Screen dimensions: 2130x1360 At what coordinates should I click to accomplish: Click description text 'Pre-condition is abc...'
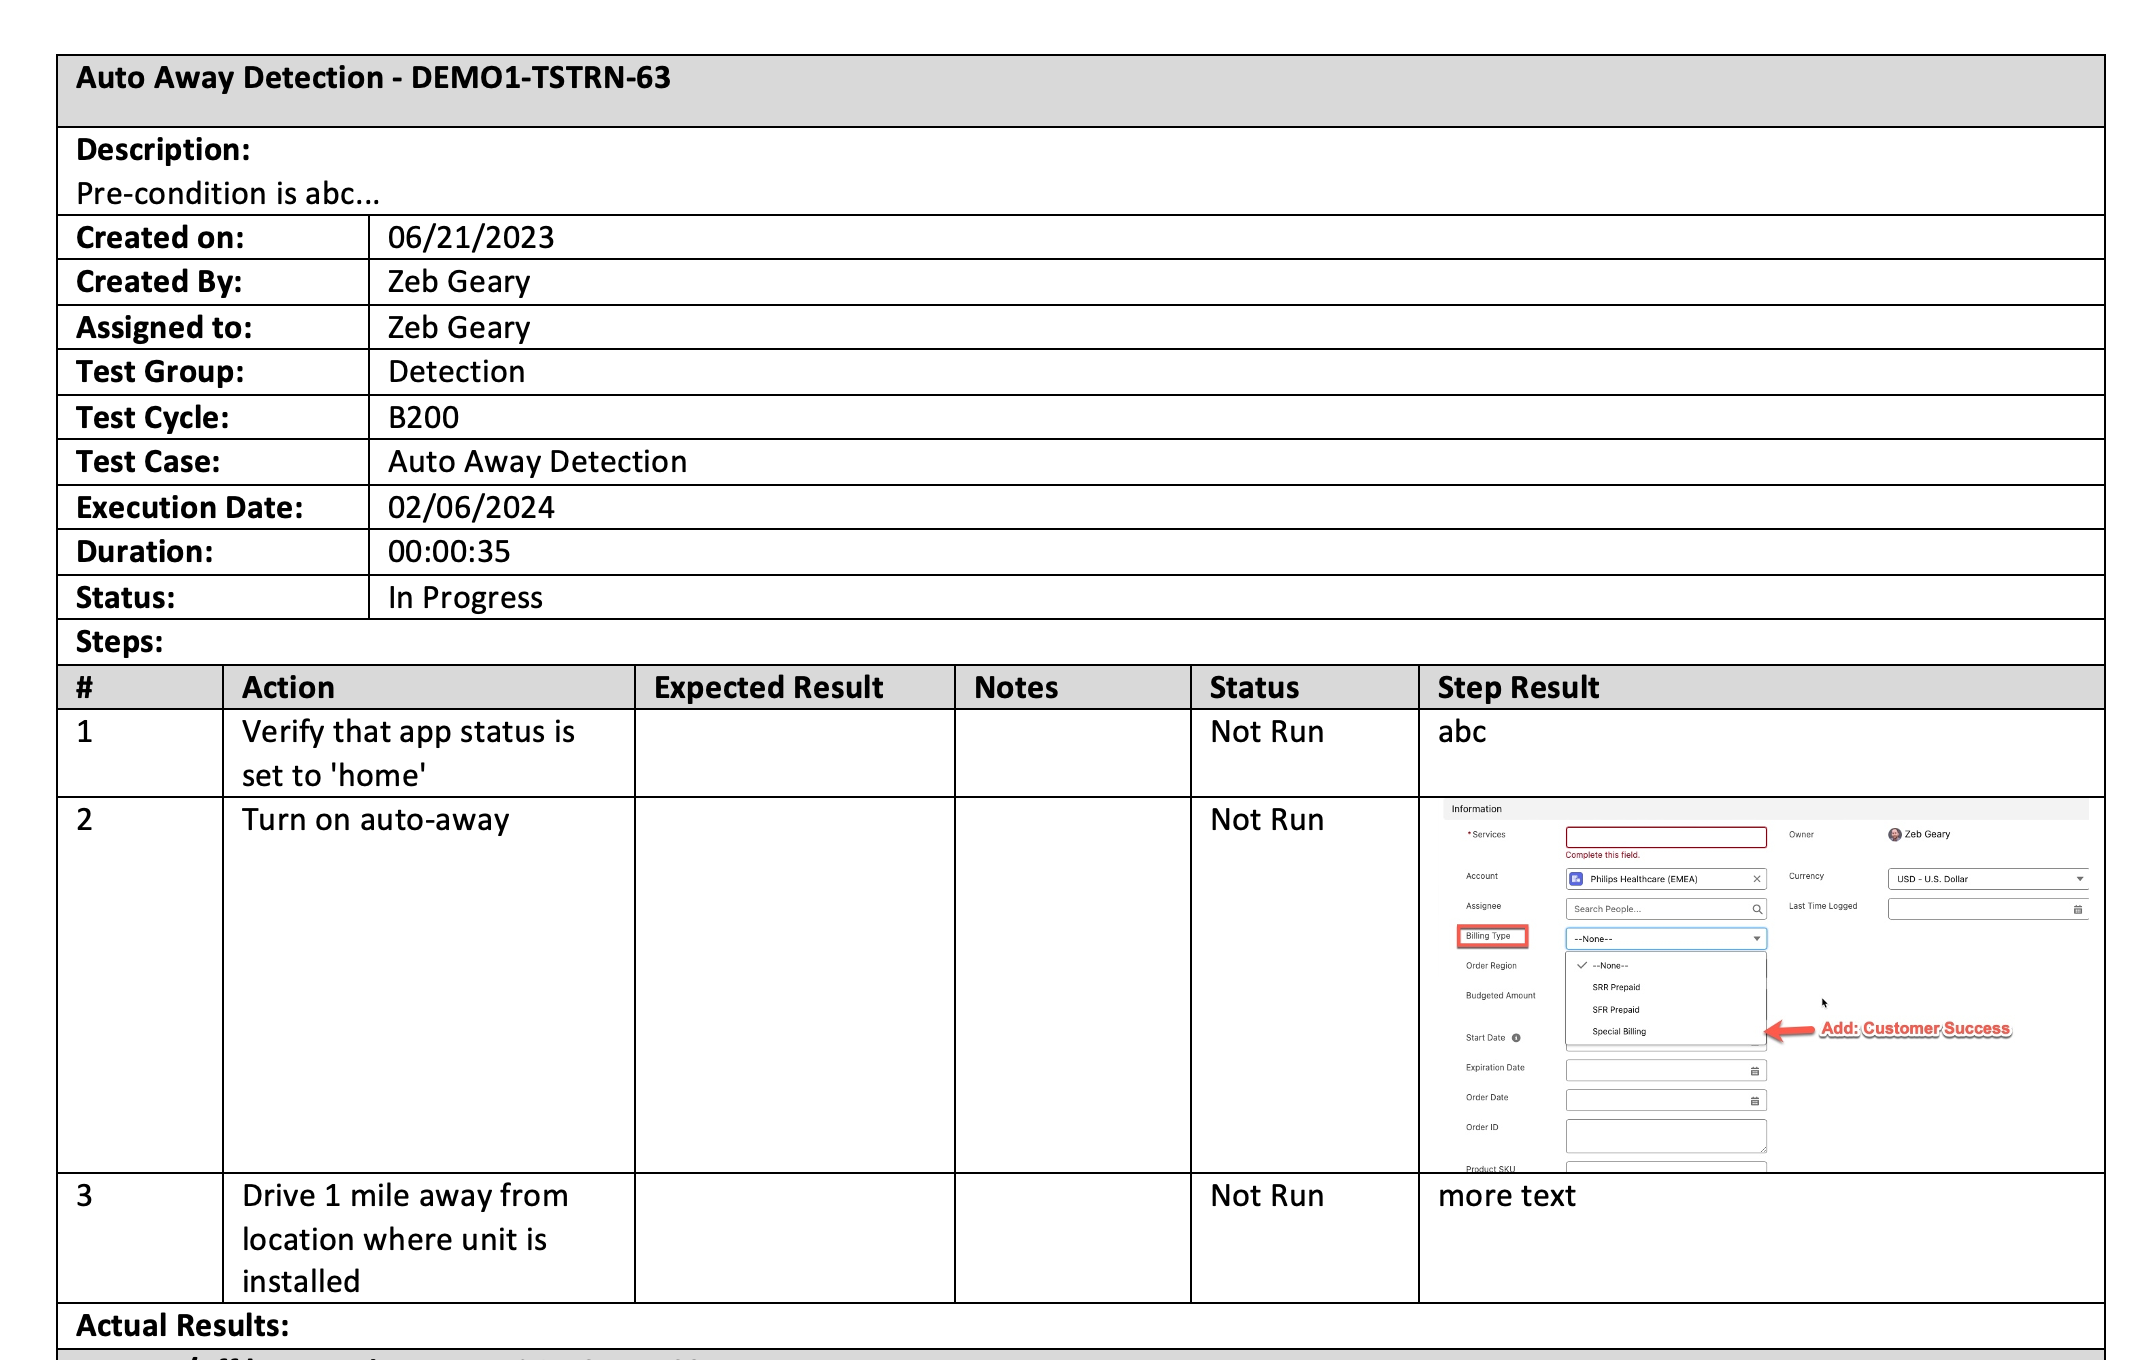pyautogui.click(x=228, y=193)
